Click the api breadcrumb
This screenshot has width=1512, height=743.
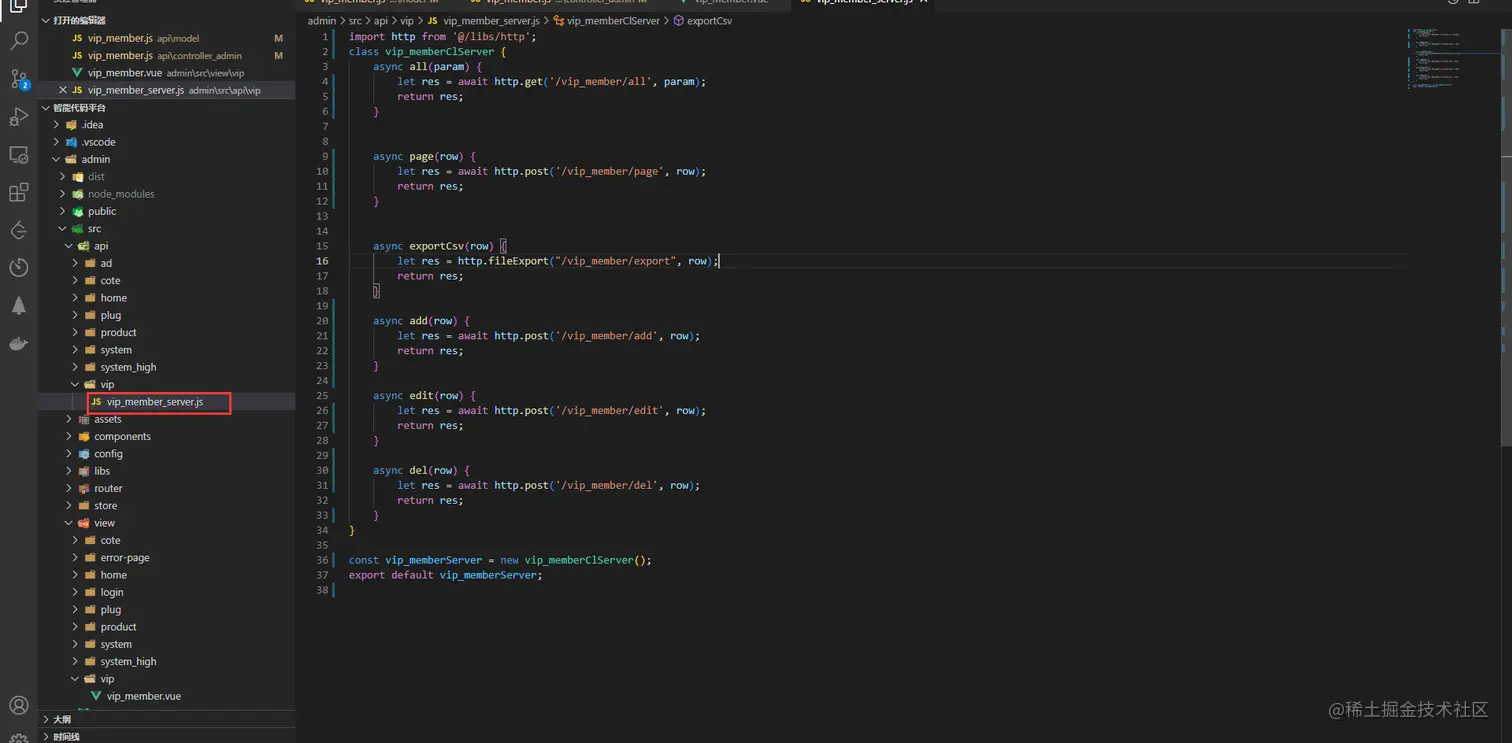point(381,21)
